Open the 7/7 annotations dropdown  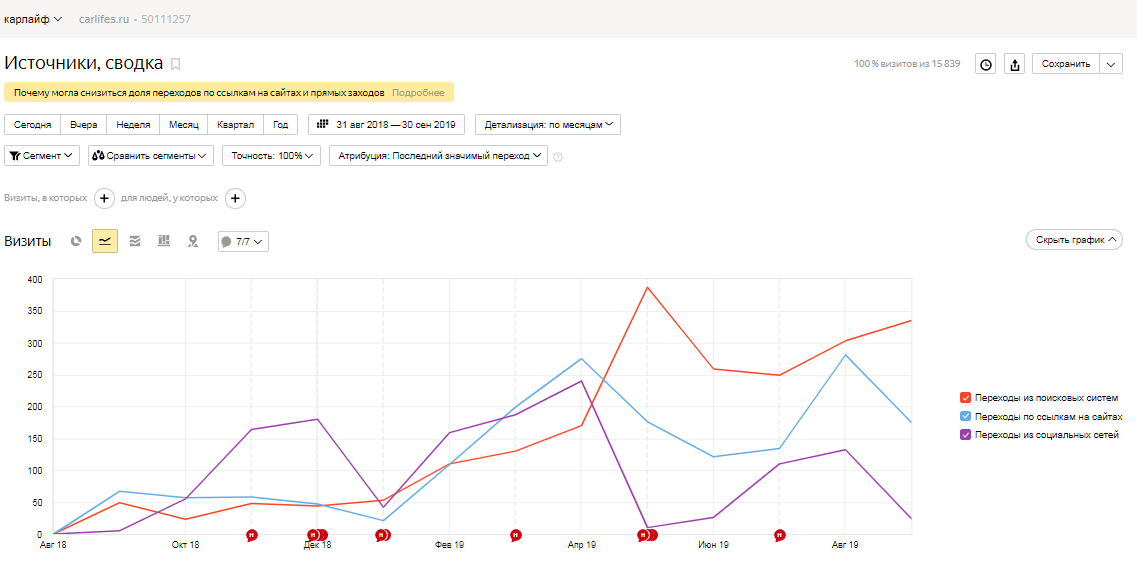tap(244, 241)
